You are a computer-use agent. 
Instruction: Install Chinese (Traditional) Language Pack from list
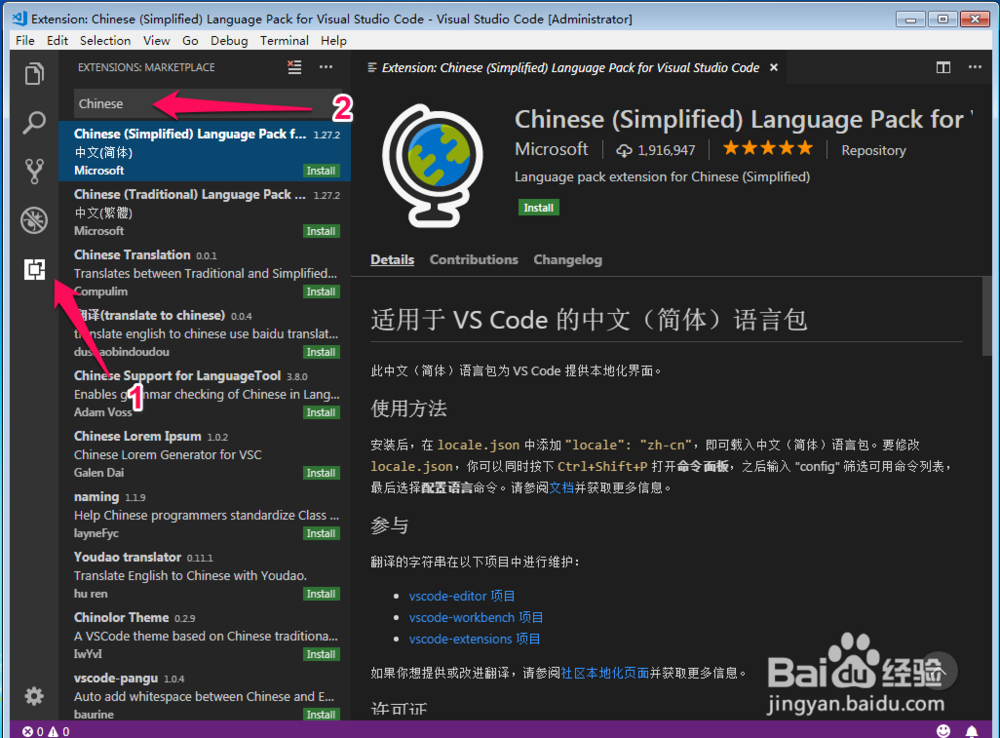pyautogui.click(x=321, y=231)
